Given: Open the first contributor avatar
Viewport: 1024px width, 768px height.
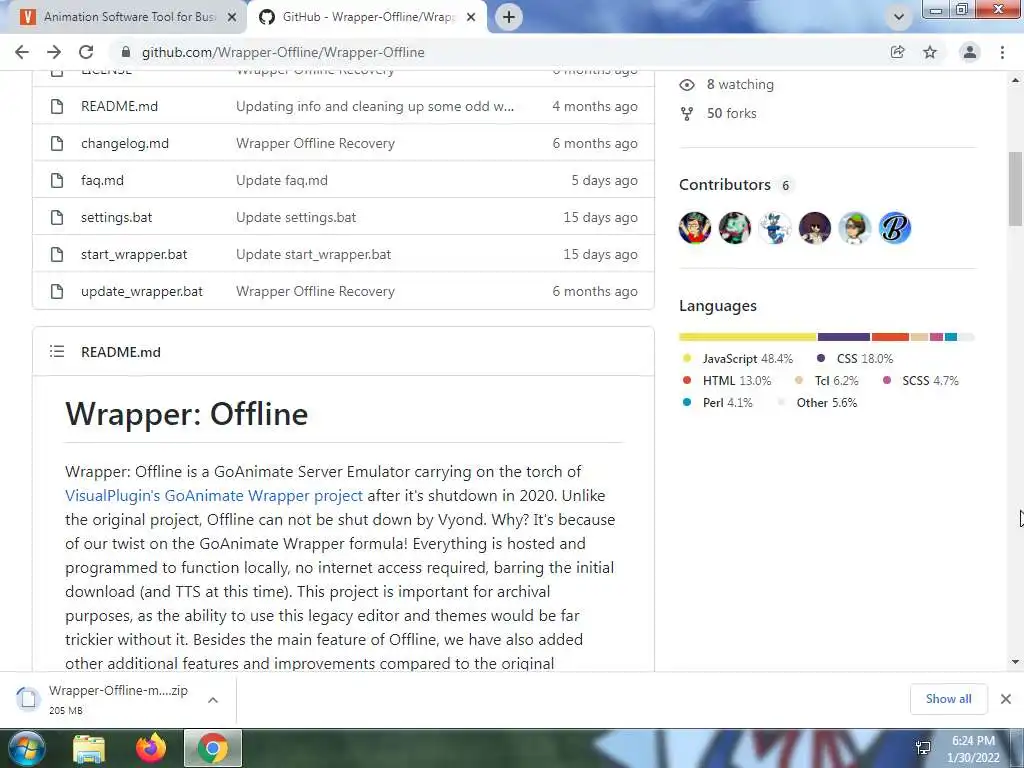Looking at the screenshot, I should (x=695, y=228).
